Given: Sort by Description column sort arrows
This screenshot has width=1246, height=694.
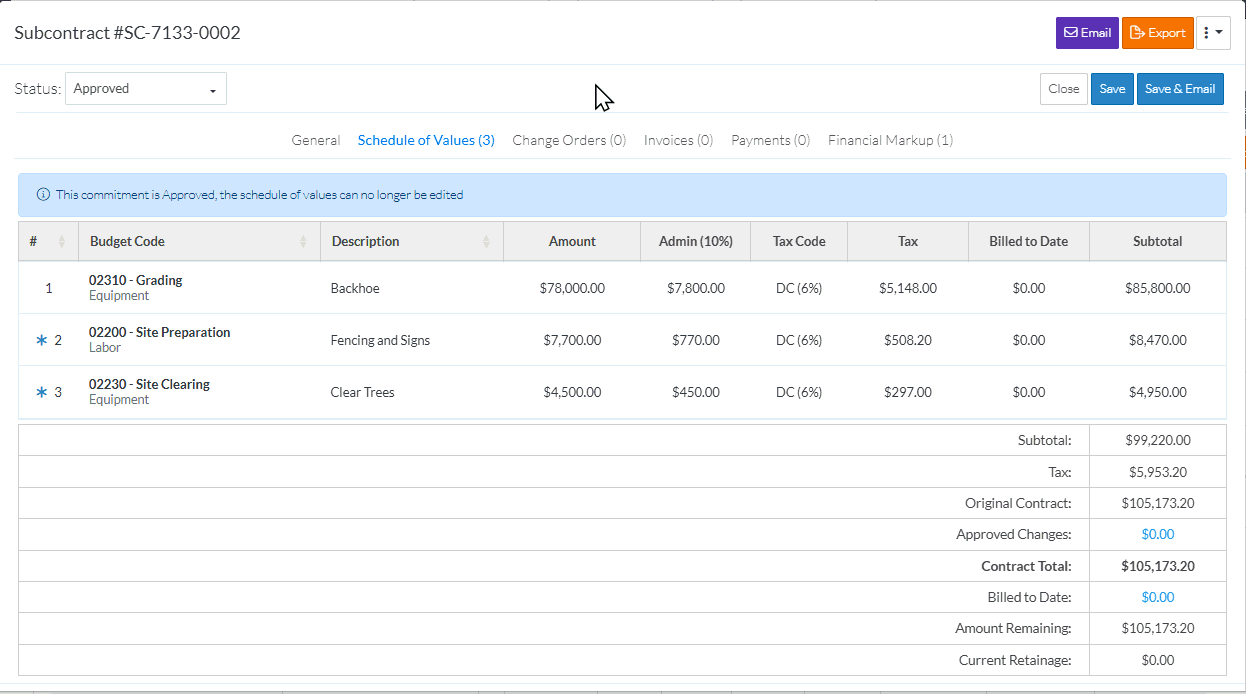Looking at the screenshot, I should (x=487, y=242).
